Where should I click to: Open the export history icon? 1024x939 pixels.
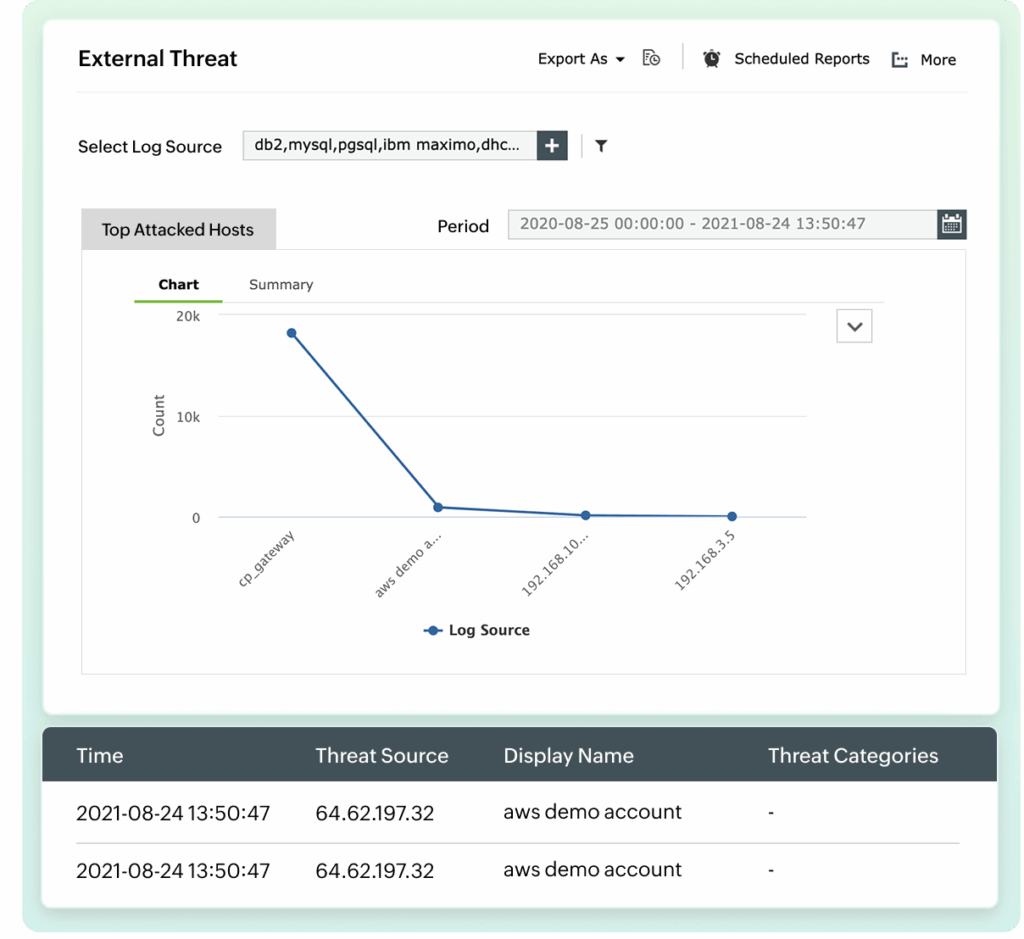651,58
